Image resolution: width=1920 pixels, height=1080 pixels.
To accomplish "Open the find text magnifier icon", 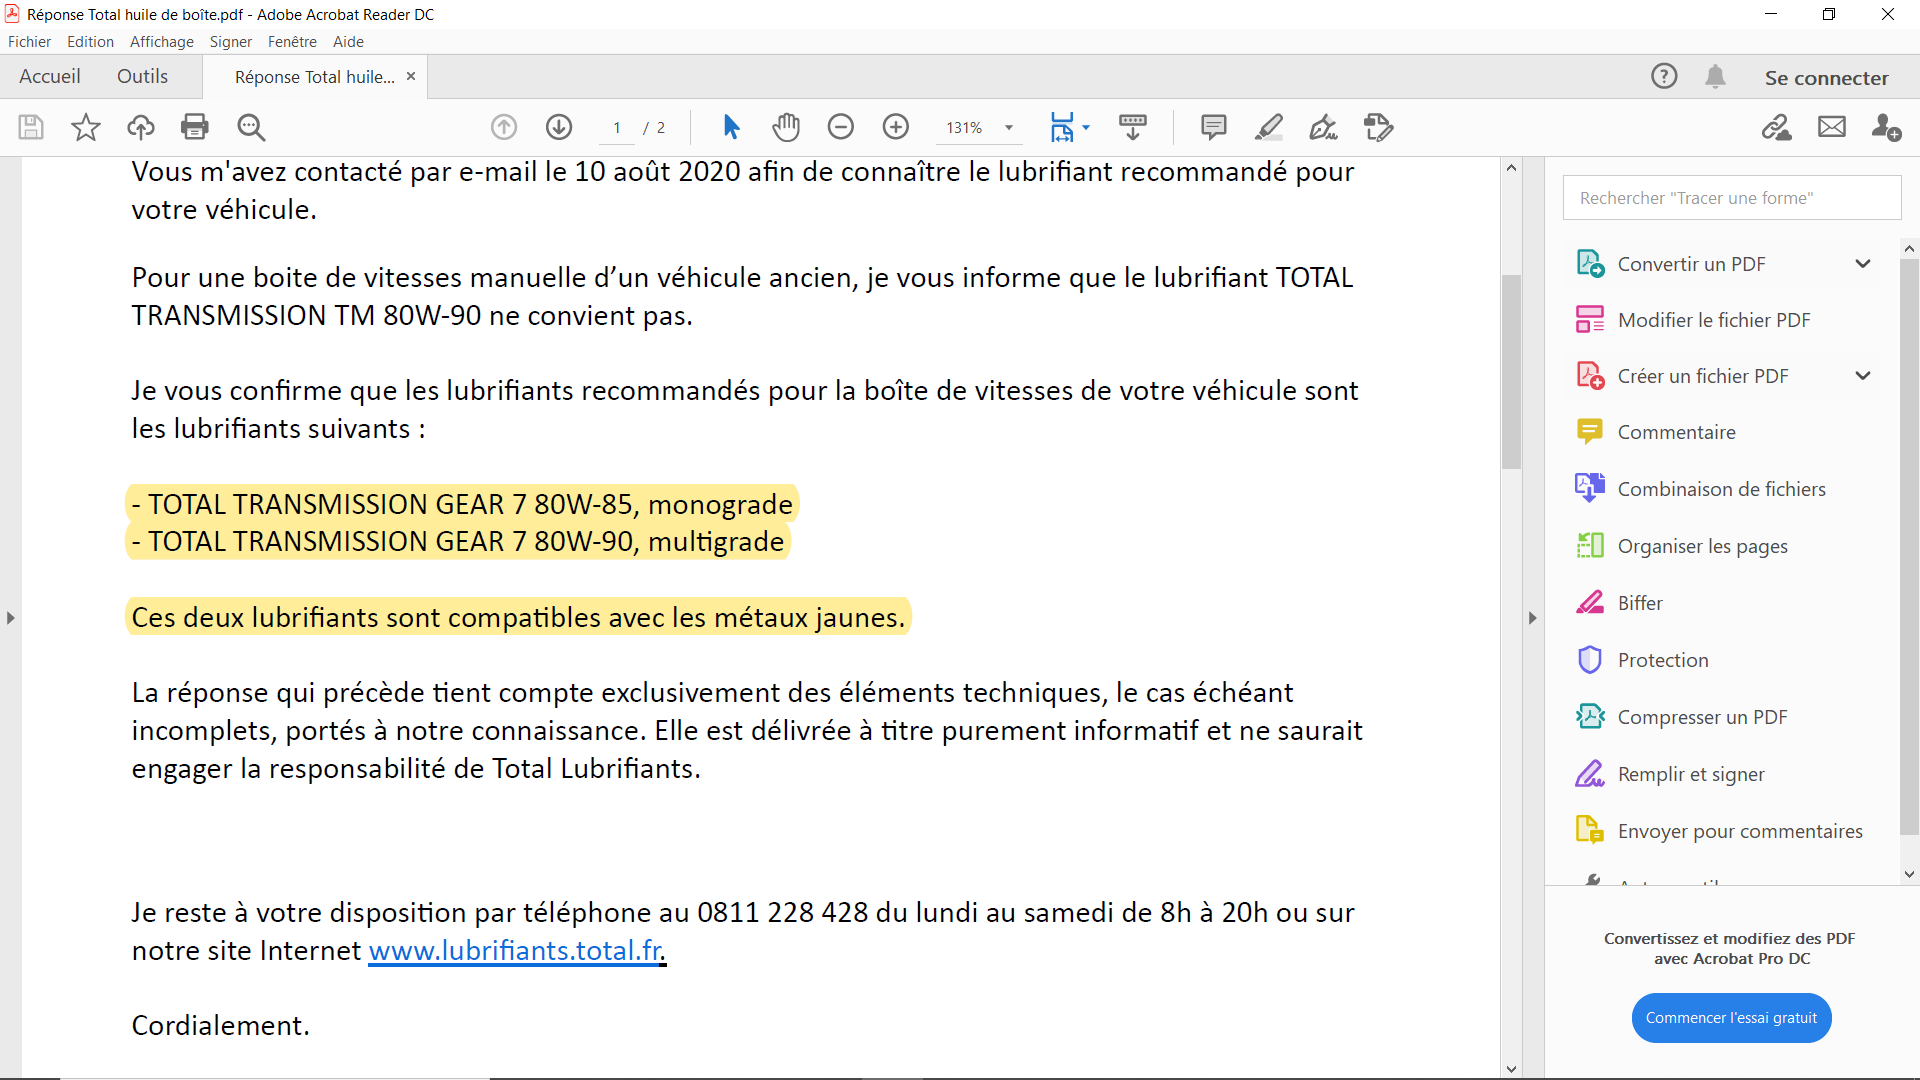I will pyautogui.click(x=251, y=127).
